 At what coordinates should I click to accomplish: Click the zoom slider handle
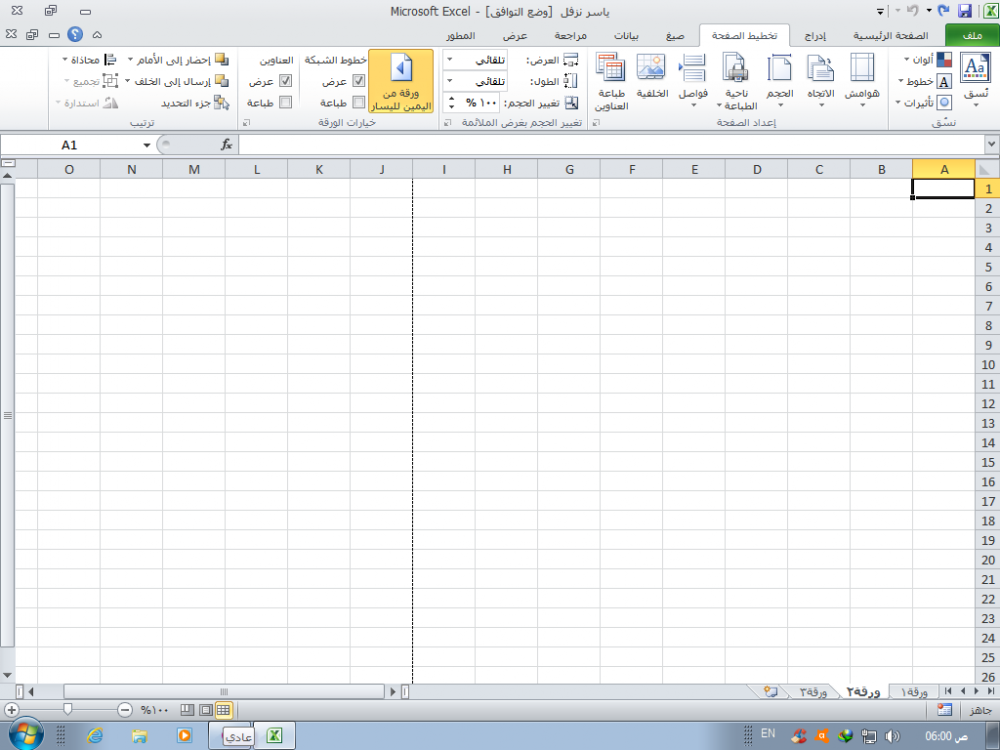pos(68,709)
